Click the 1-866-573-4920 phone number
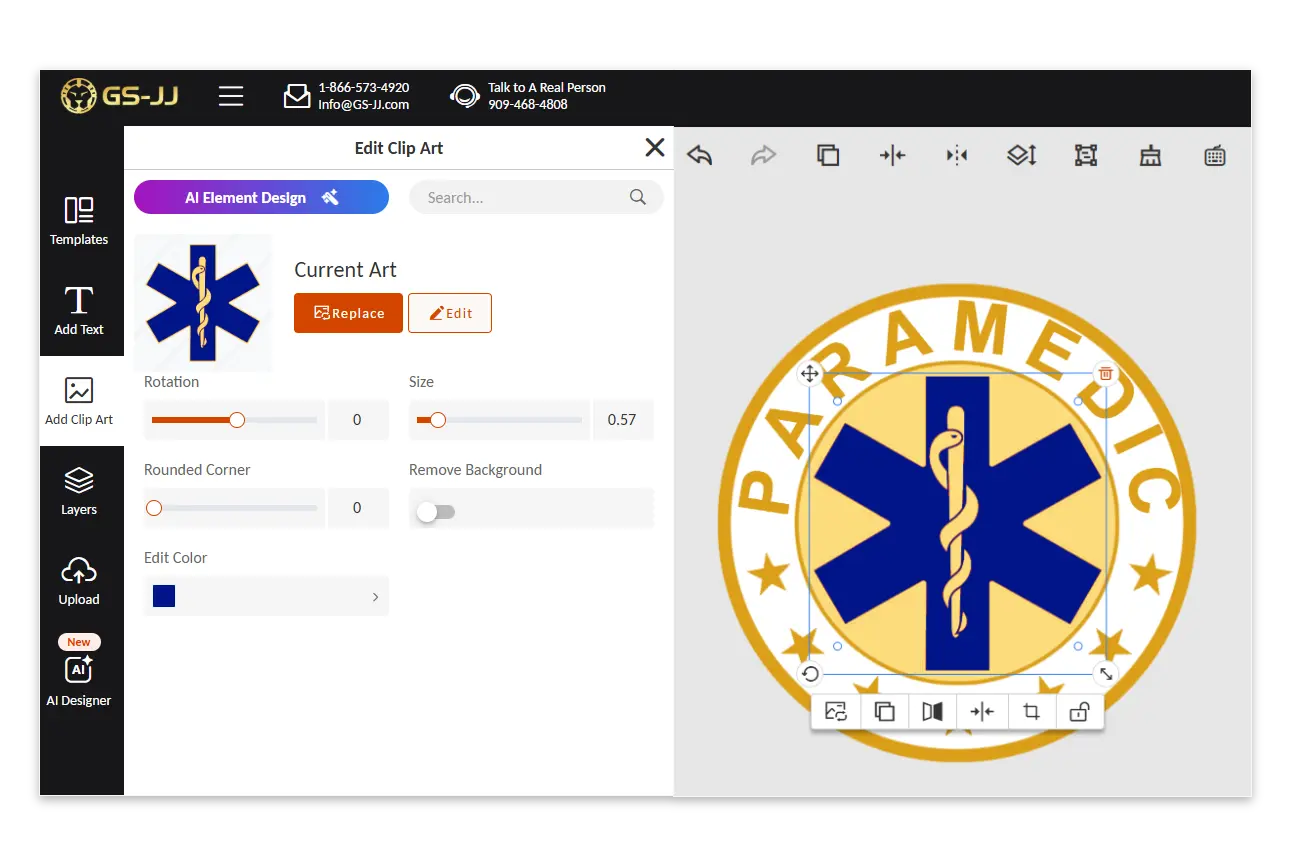 tap(364, 88)
